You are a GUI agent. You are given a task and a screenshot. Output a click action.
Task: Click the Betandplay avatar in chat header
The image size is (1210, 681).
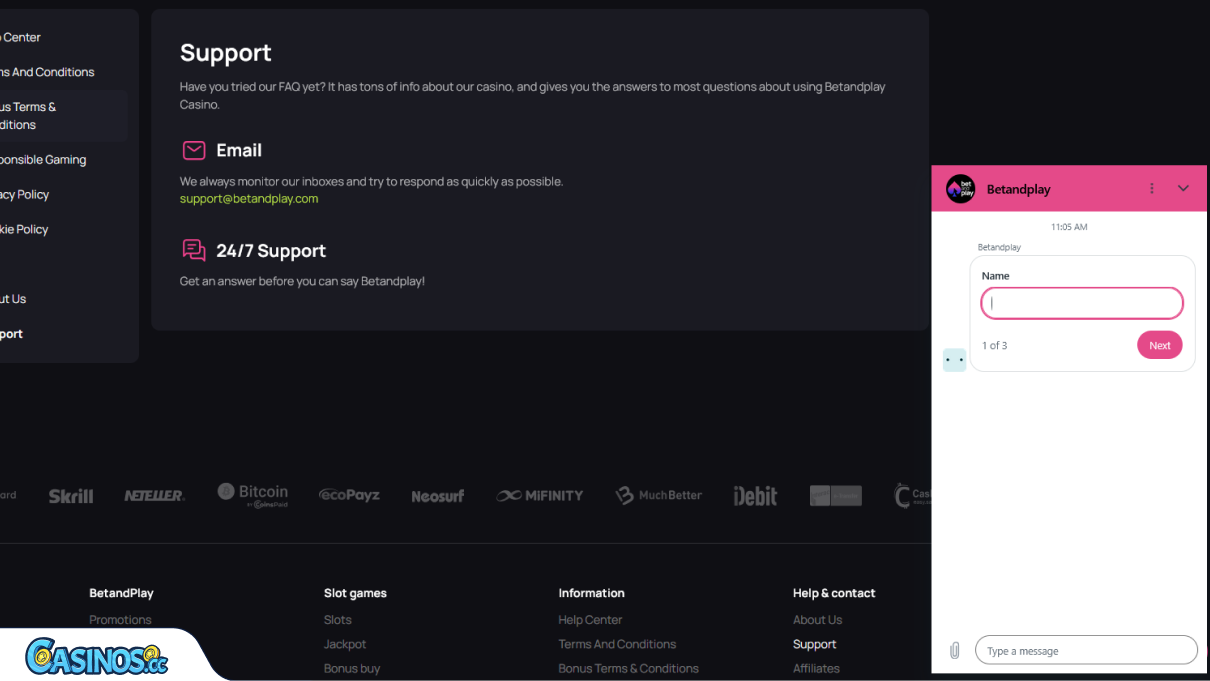pos(960,189)
